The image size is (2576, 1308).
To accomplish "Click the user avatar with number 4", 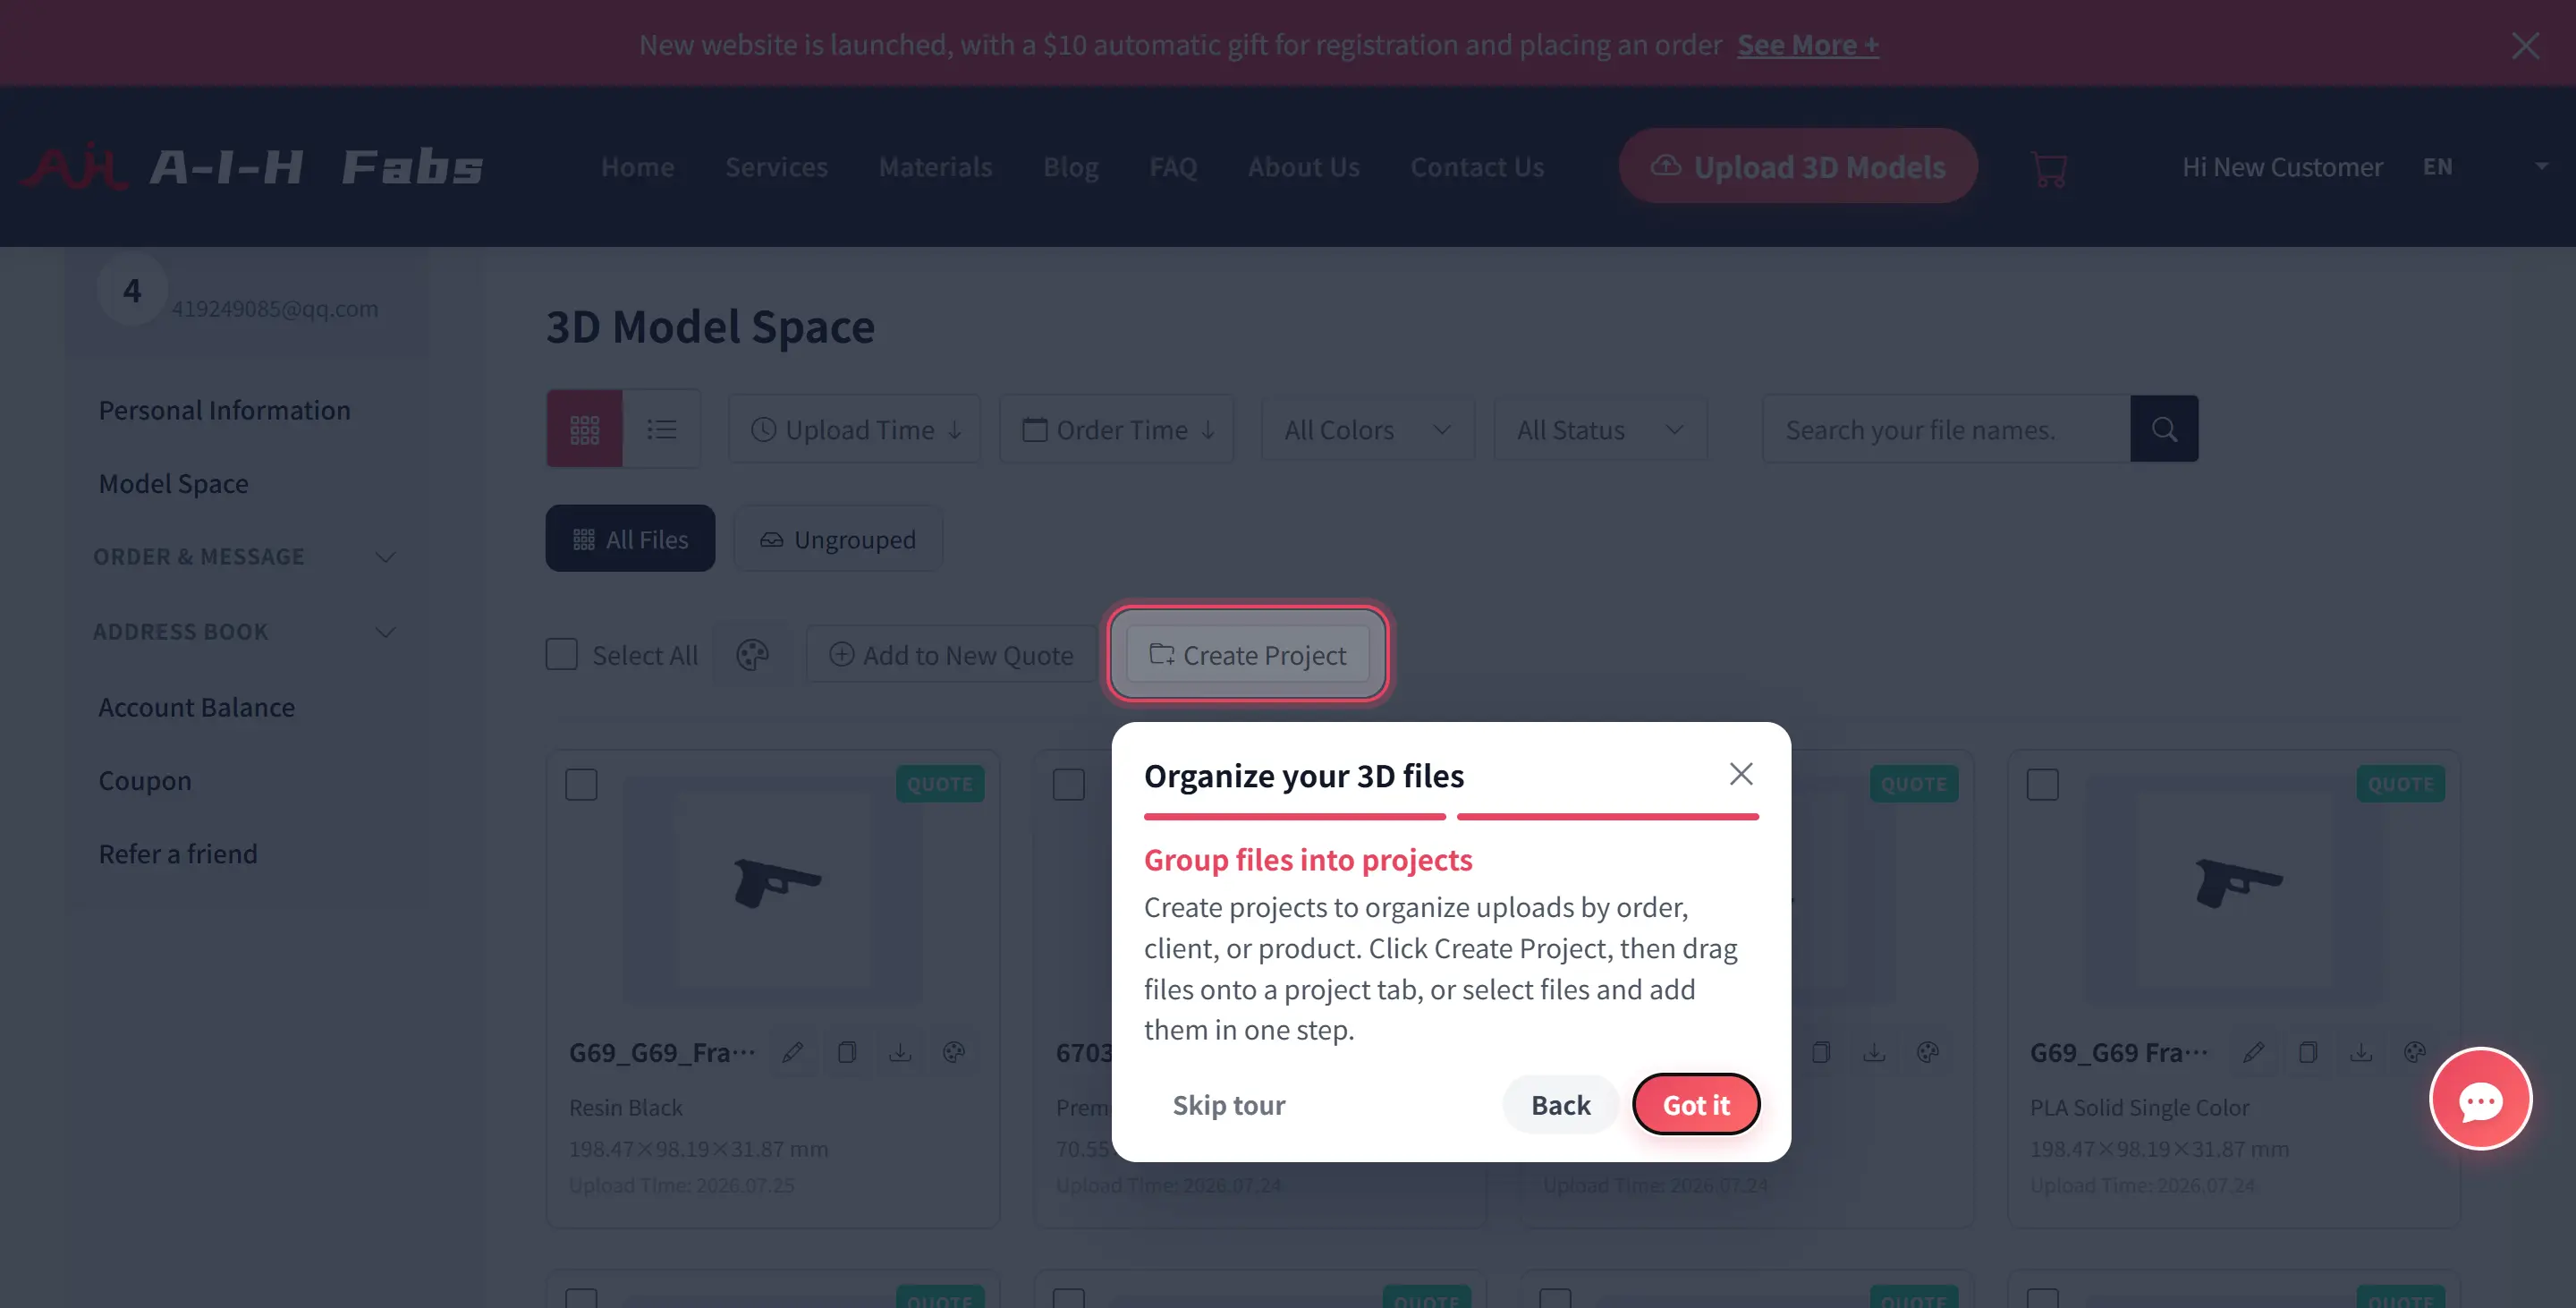I will [x=132, y=291].
